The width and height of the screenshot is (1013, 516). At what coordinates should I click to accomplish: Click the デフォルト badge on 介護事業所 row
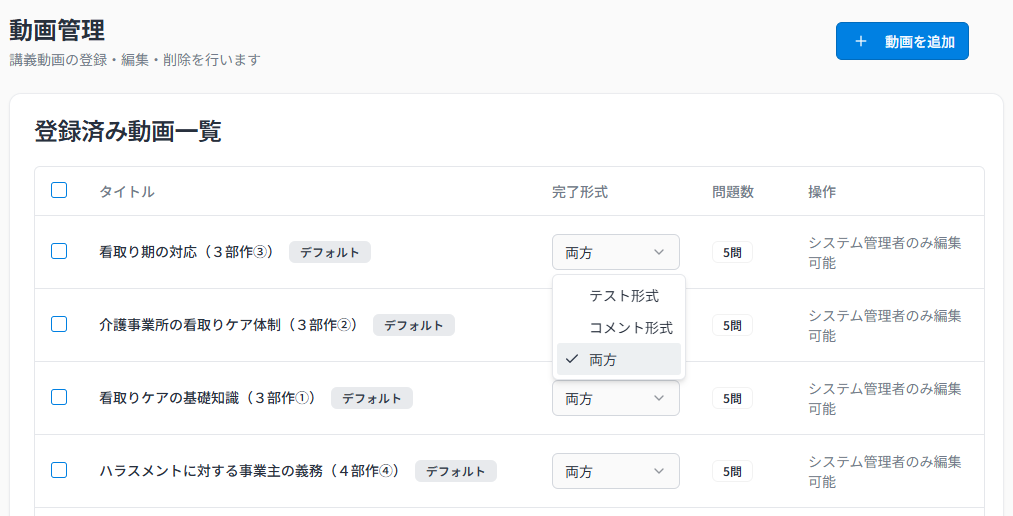(x=413, y=325)
